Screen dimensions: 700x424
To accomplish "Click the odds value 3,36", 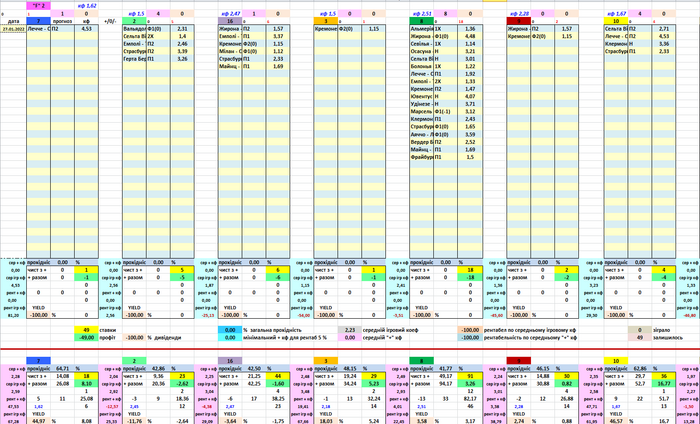I will (x=663, y=44).
